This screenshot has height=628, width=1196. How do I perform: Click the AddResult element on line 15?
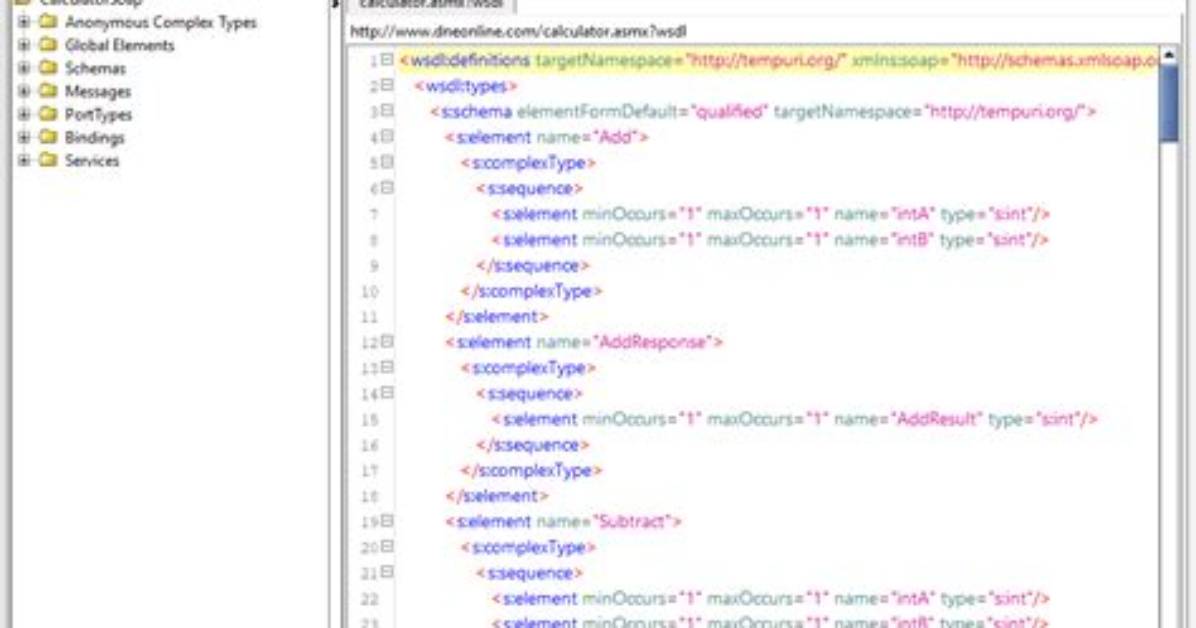point(795,419)
